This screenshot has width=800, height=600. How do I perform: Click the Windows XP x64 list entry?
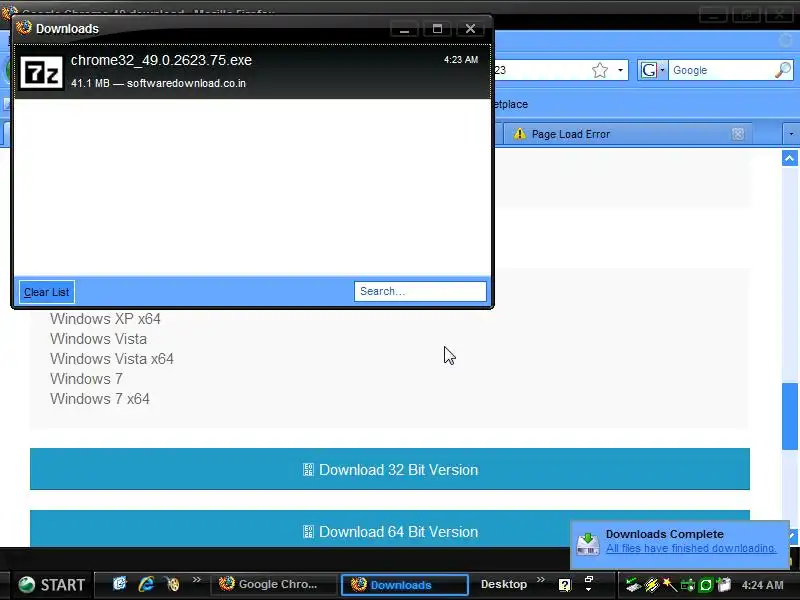pos(106,319)
